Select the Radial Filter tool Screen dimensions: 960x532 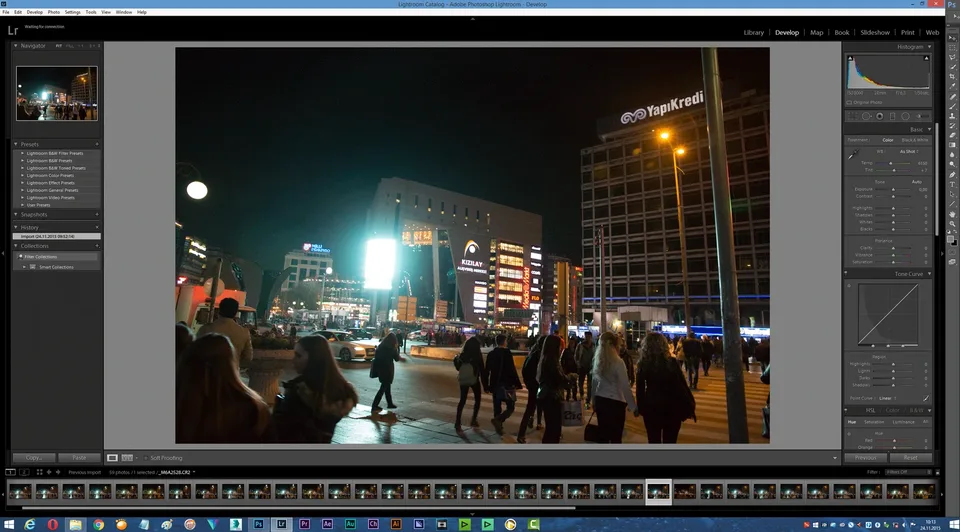tap(906, 116)
